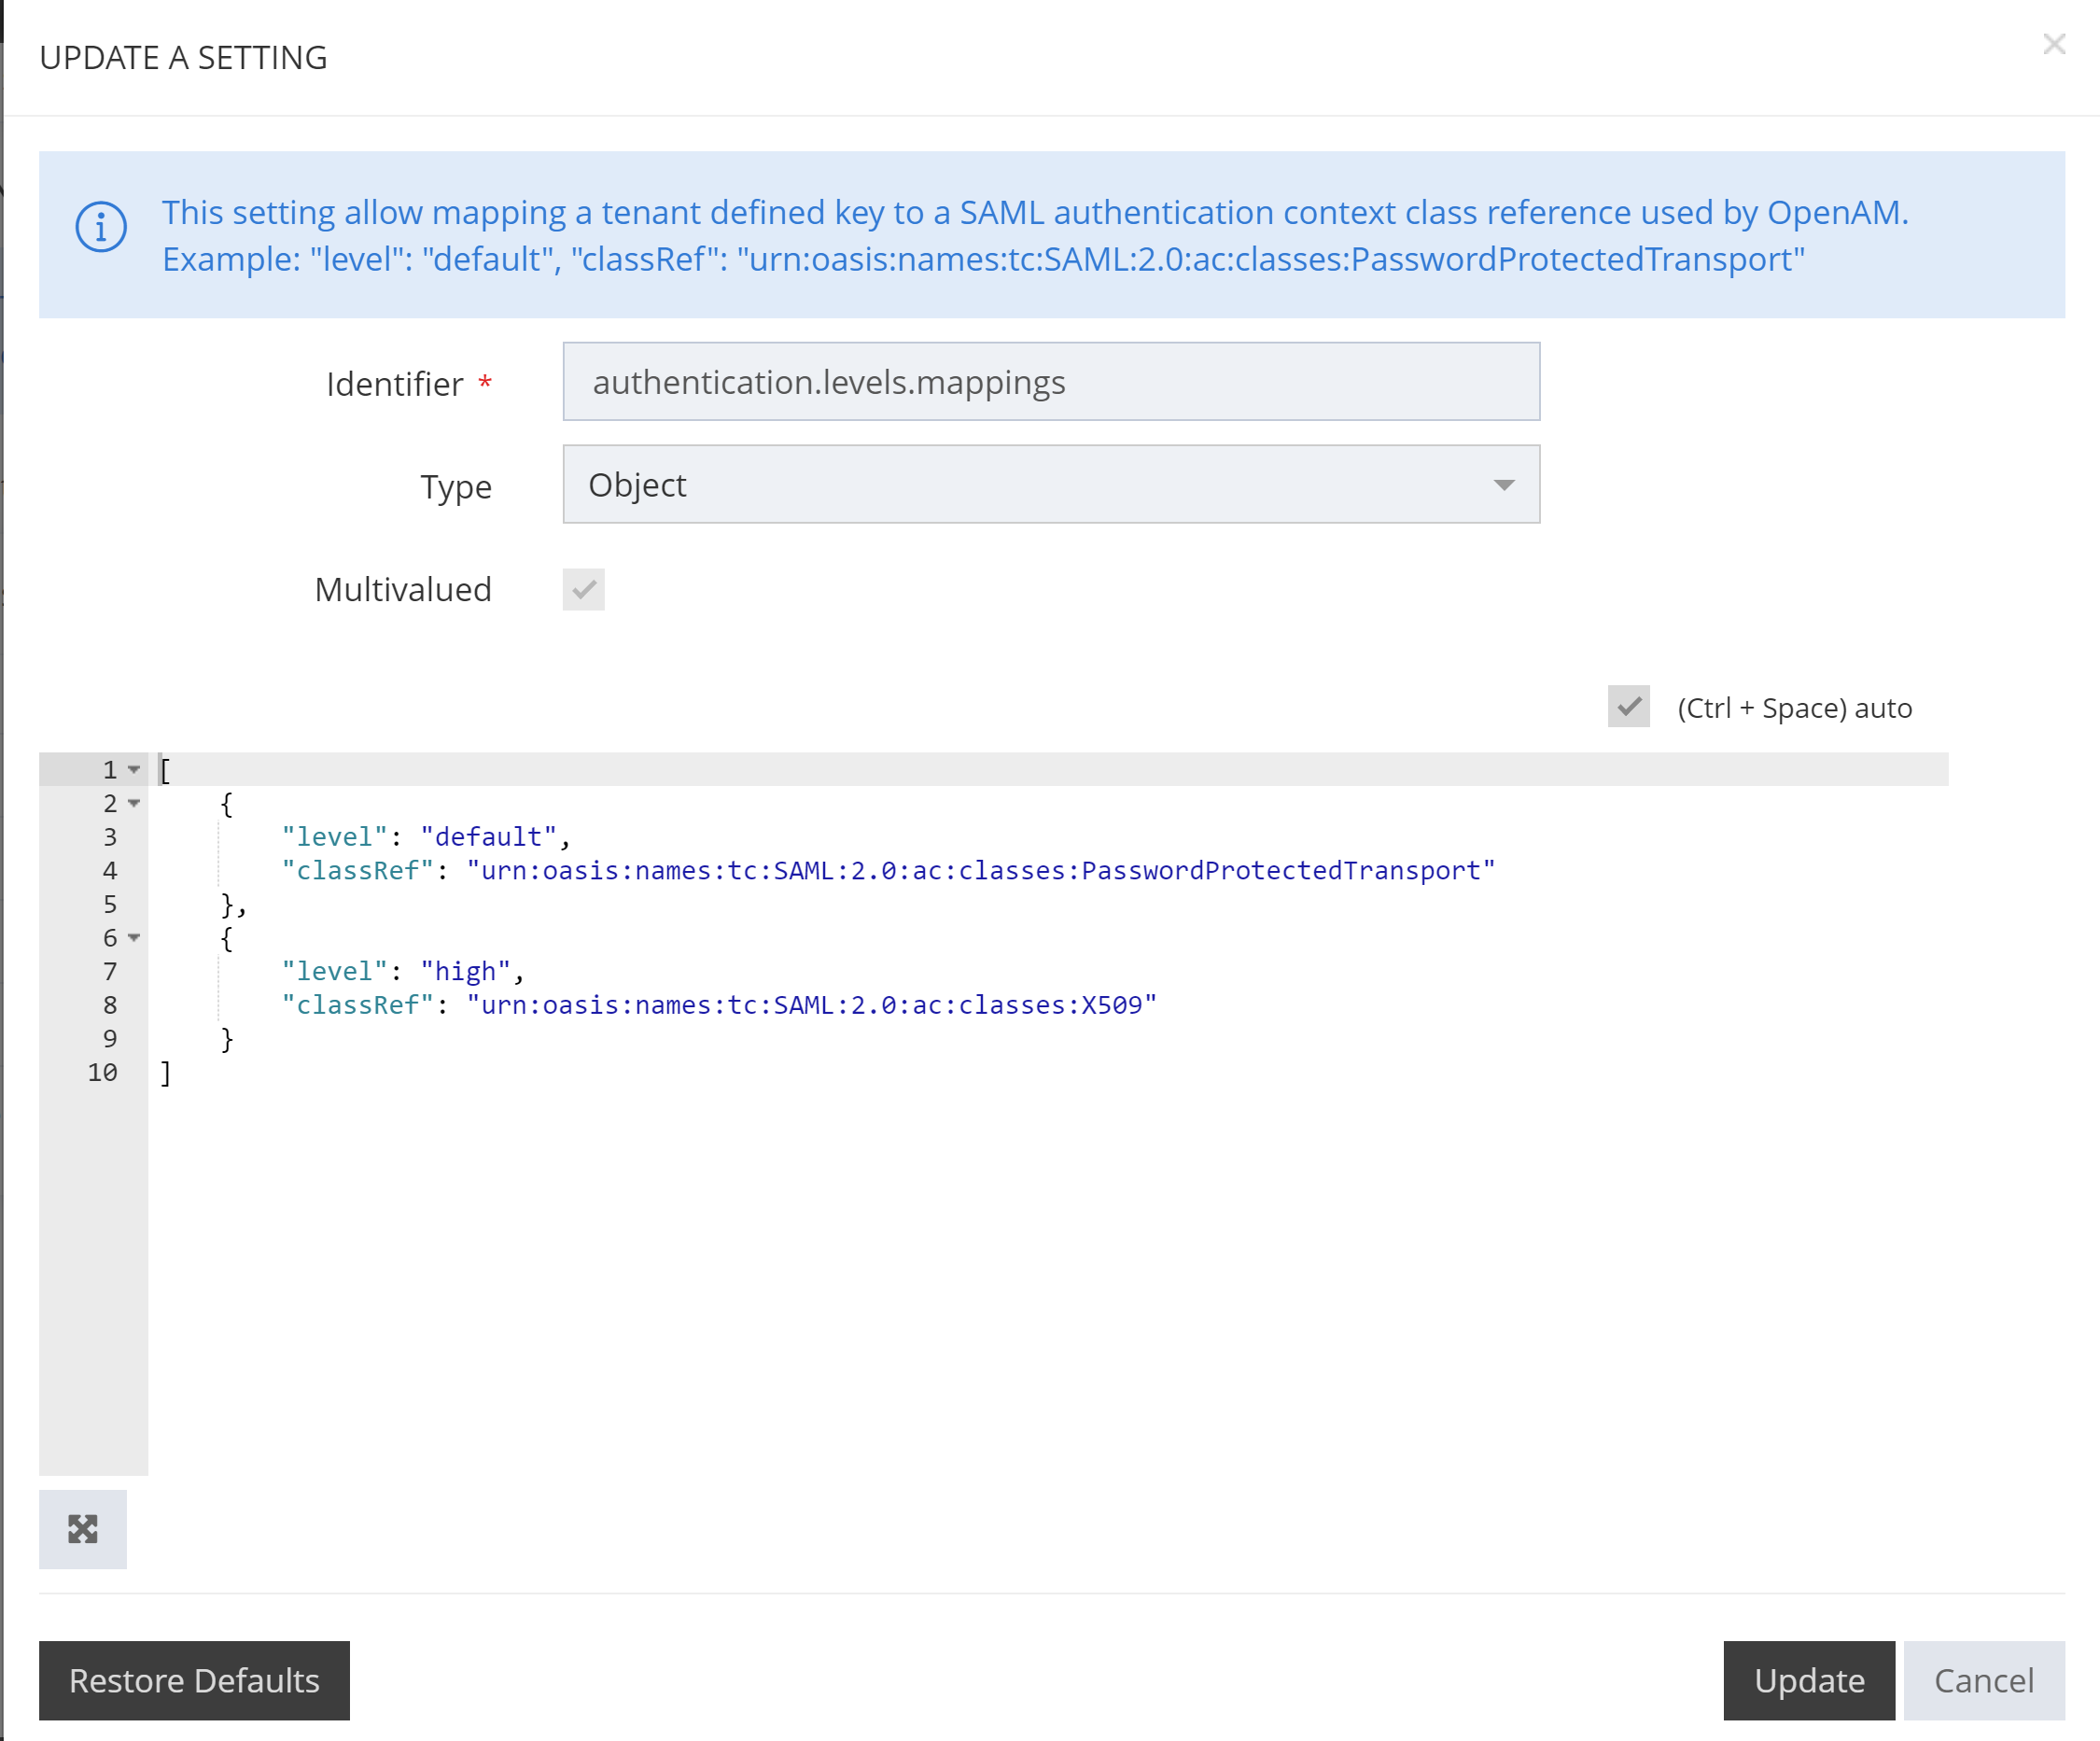Collapse the fold arrow on line 6
Viewport: 2100px width, 1741px height.
click(x=134, y=937)
